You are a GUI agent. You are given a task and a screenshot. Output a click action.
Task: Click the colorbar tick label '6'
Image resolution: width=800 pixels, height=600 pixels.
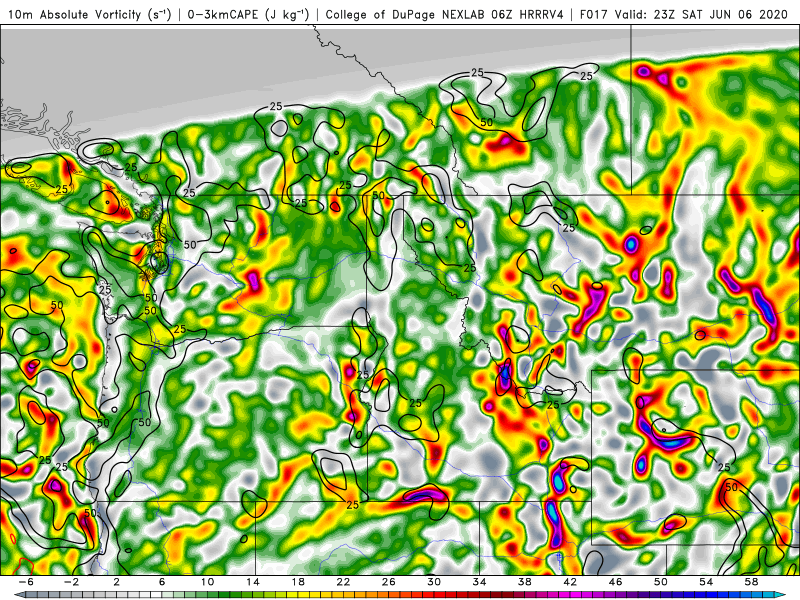[162, 582]
